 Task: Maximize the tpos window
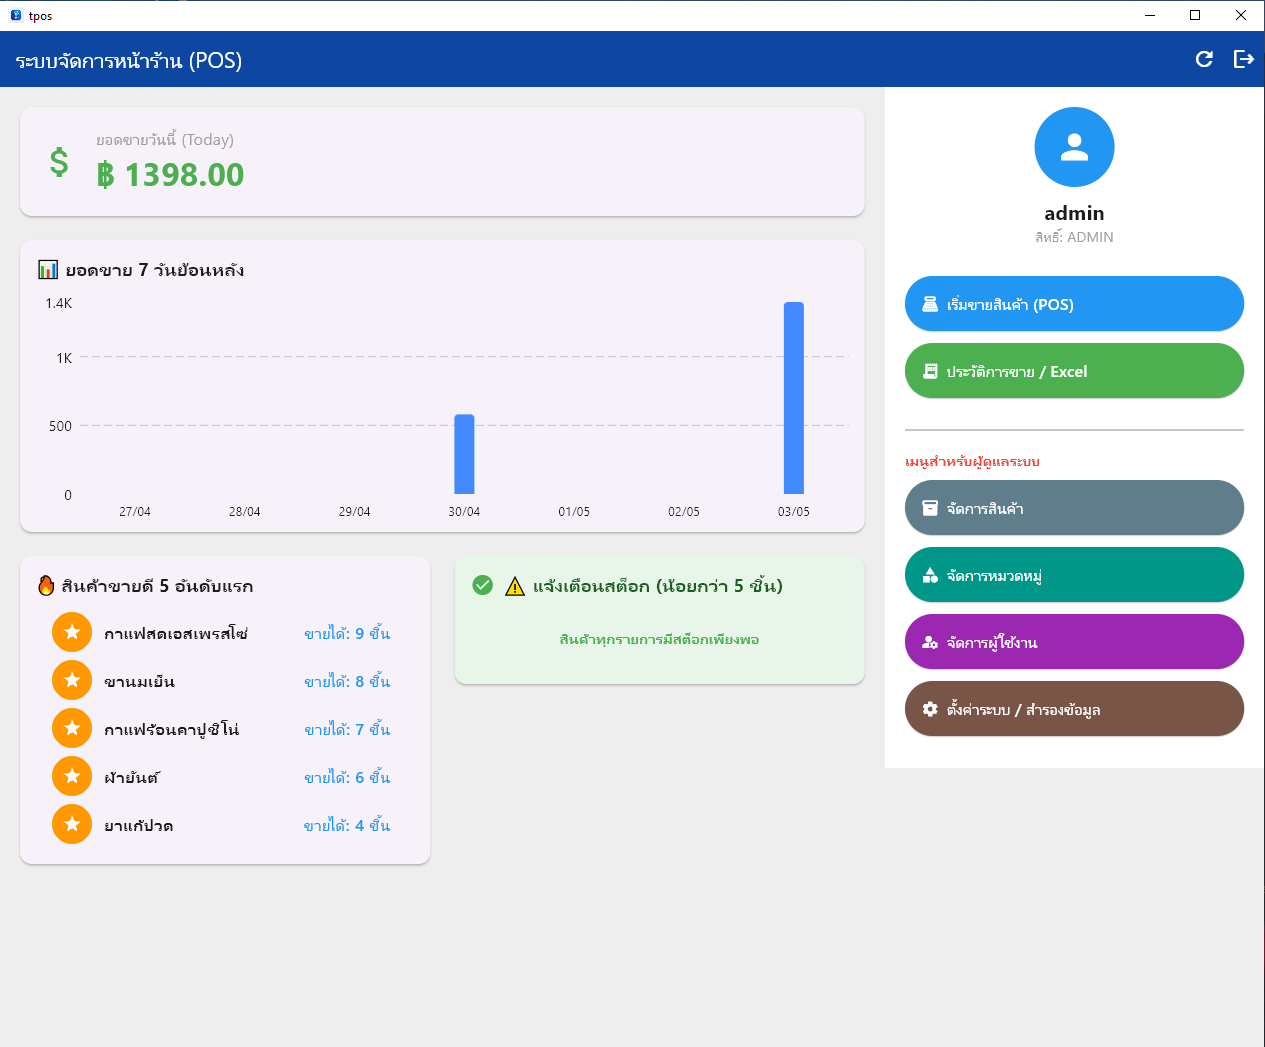1195,15
